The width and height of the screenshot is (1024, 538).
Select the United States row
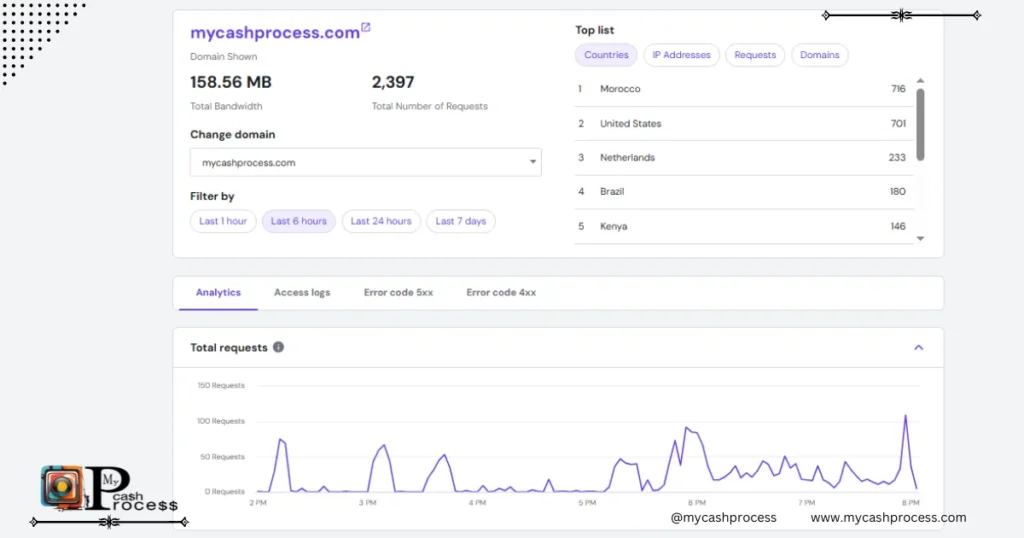744,123
